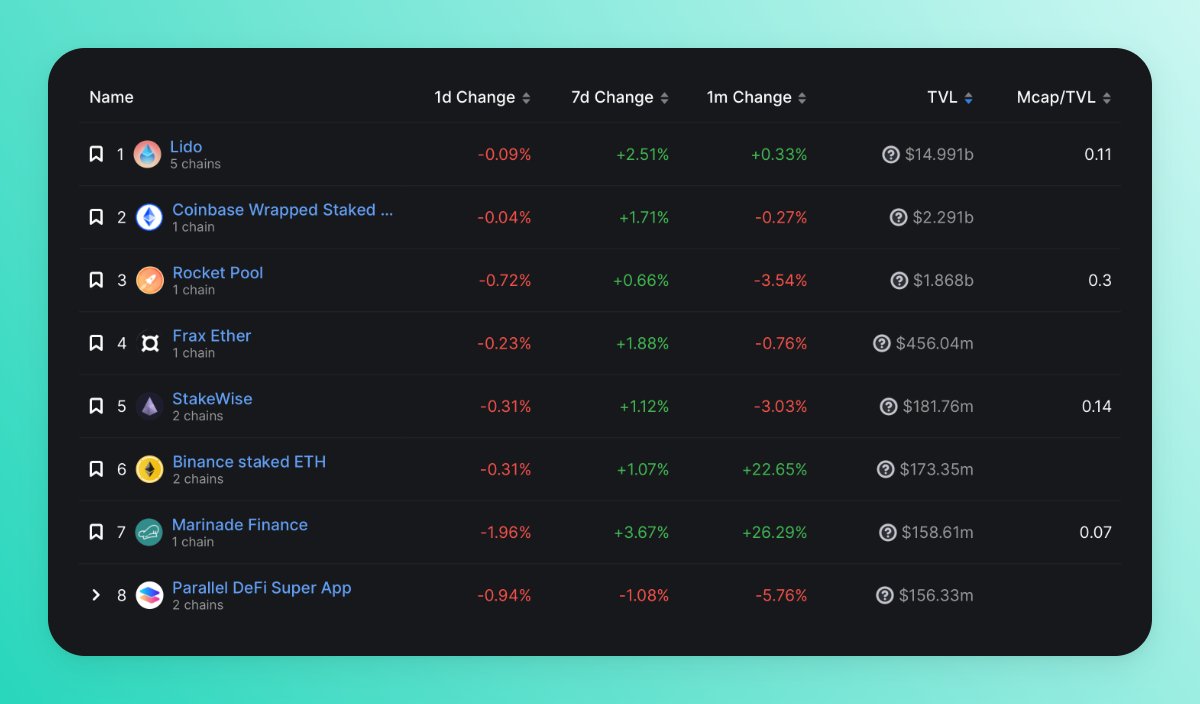Click Binance staked ETH logo icon
The image size is (1200, 704).
pos(149,469)
